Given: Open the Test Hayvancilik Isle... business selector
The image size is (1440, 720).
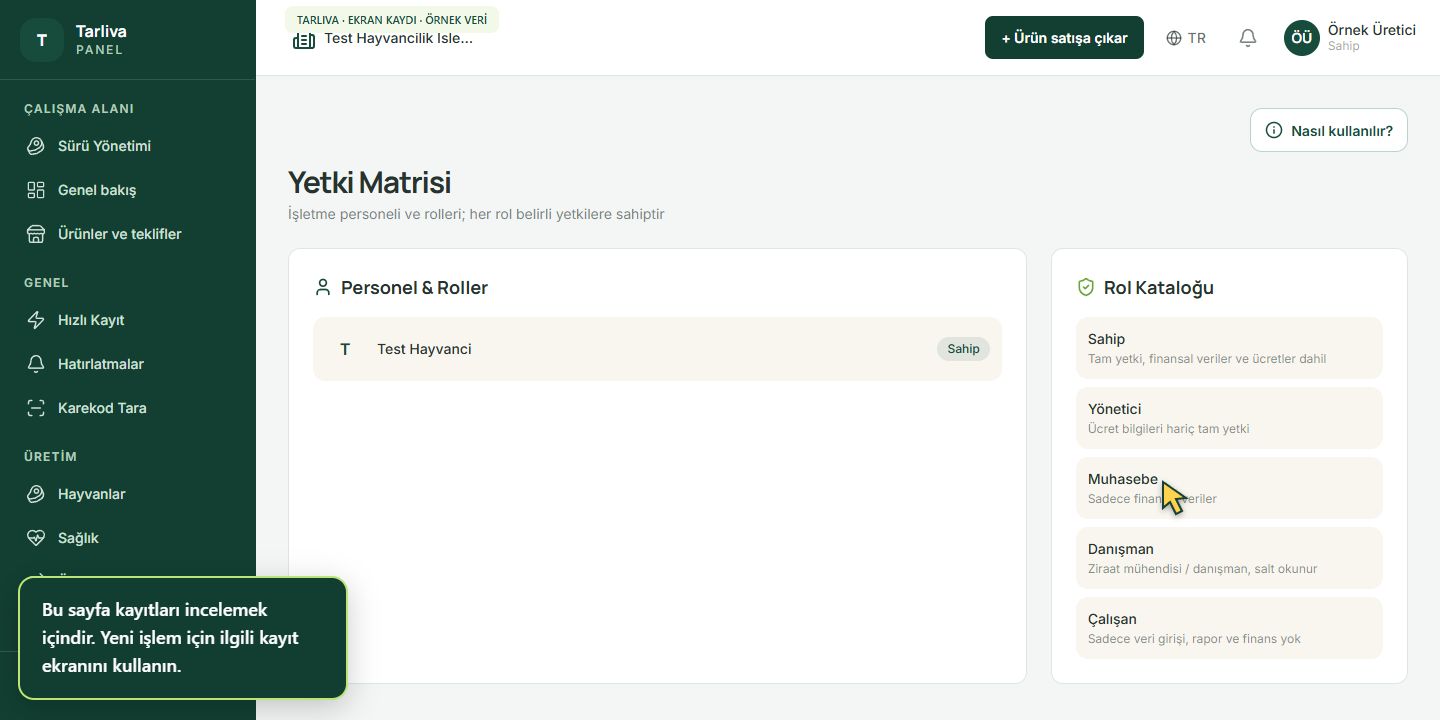Looking at the screenshot, I should tap(383, 39).
